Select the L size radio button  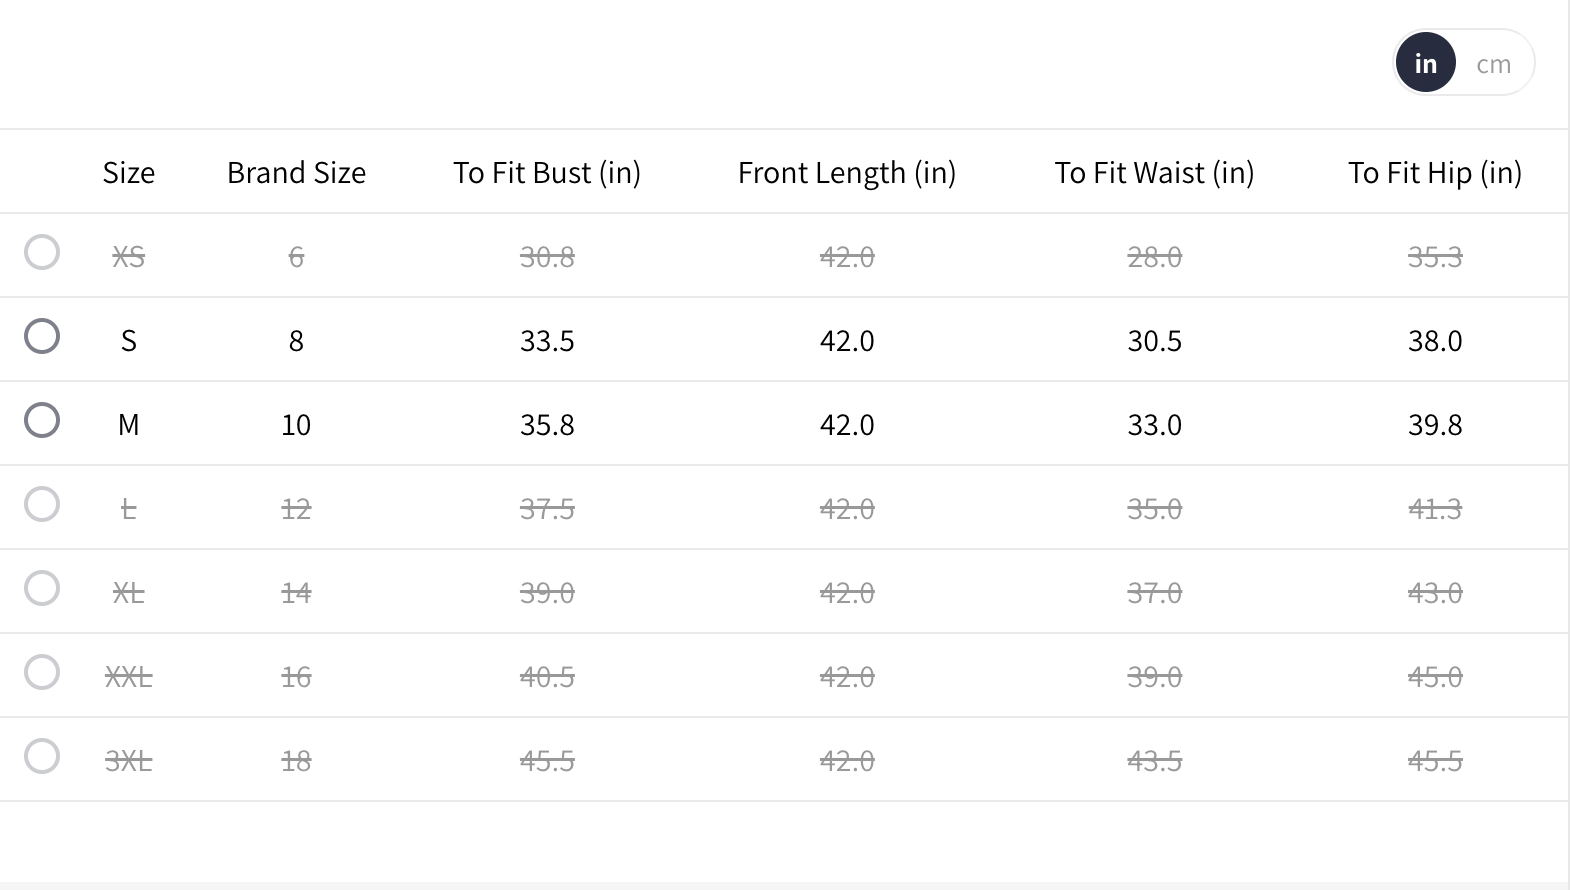coord(42,504)
